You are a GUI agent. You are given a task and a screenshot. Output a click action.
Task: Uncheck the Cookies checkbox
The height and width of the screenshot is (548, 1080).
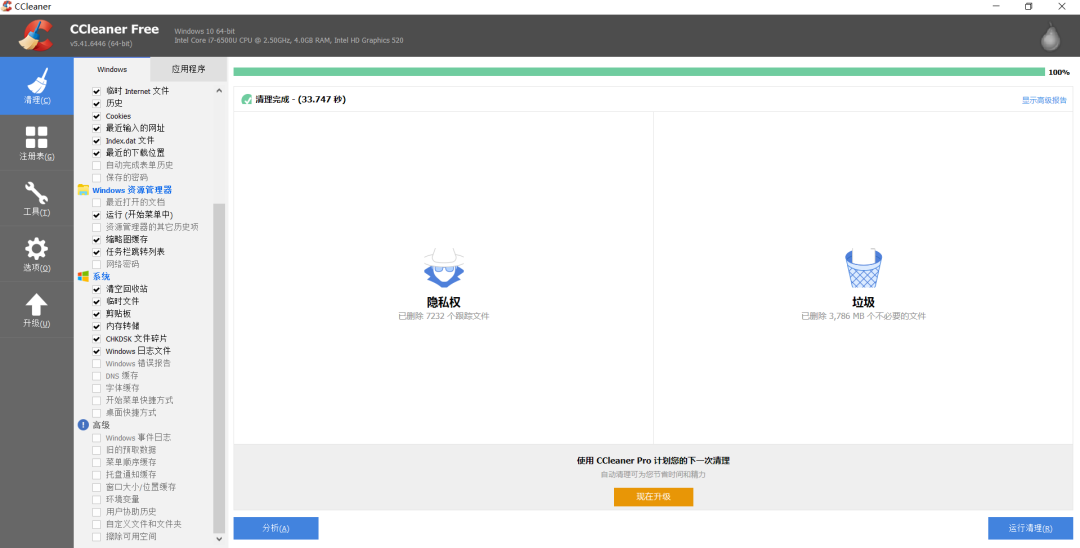coord(97,116)
